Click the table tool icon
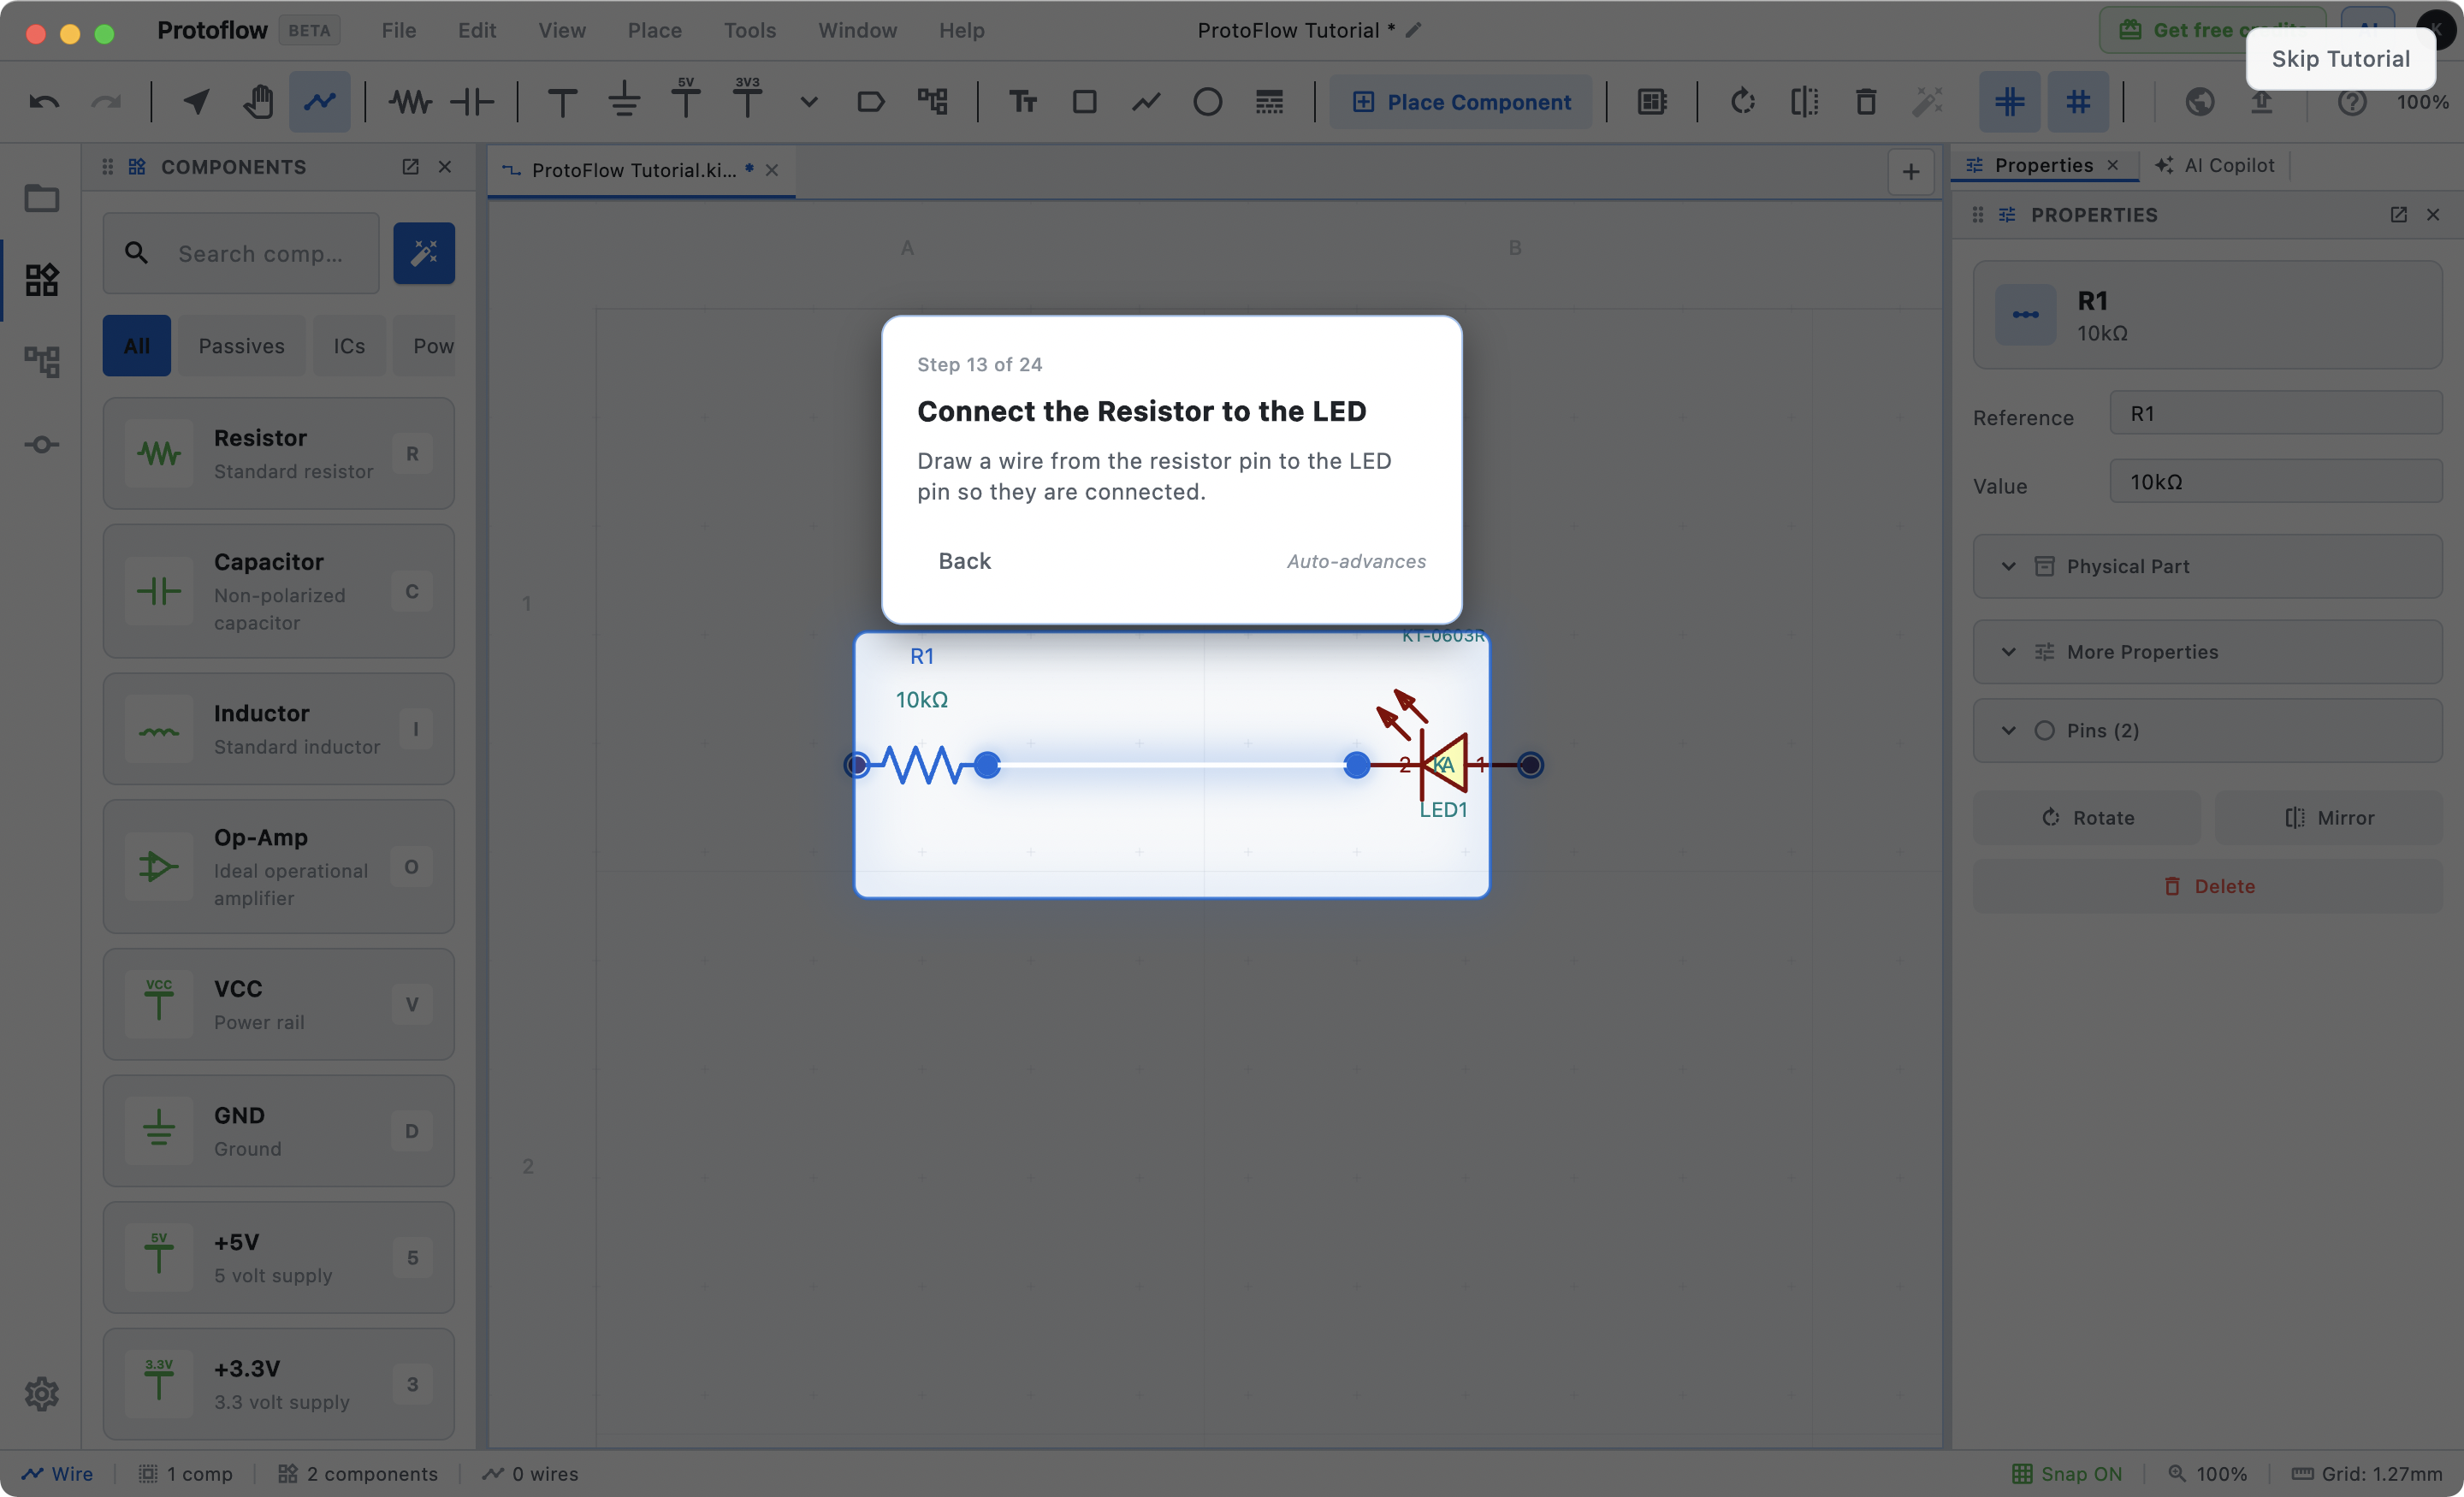Image resolution: width=2464 pixels, height=1497 pixels. point(1270,102)
